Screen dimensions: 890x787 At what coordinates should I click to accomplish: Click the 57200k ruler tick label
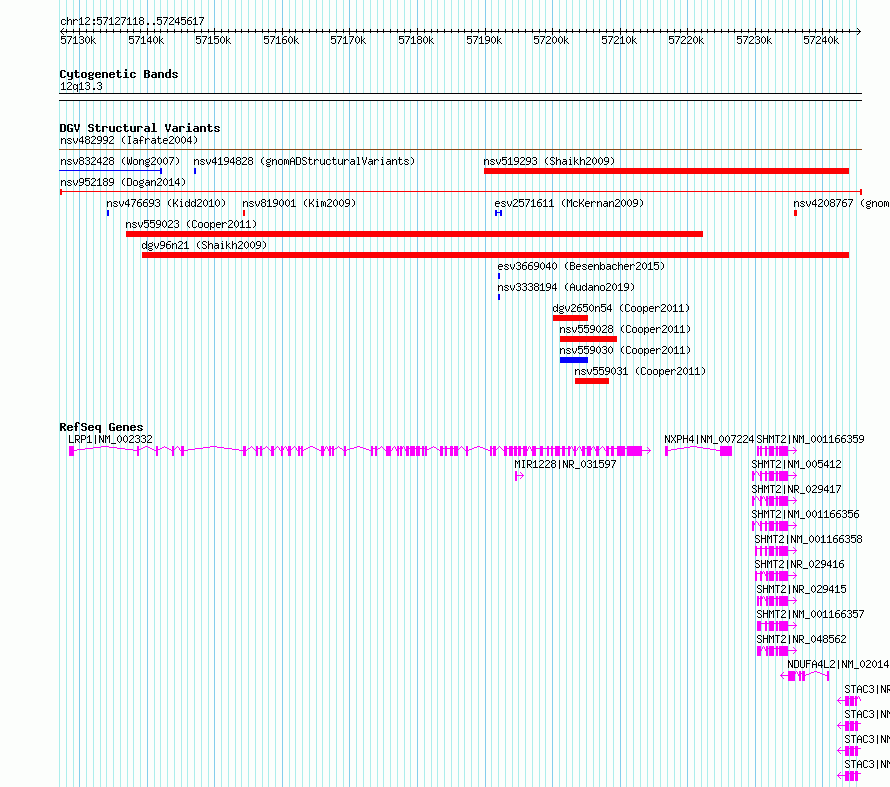tap(551, 40)
